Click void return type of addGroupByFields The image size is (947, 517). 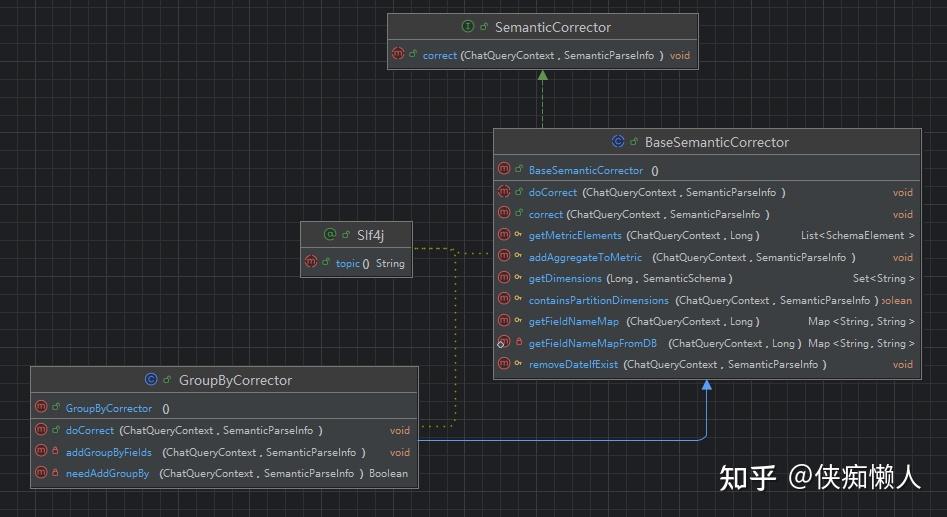[x=400, y=452]
